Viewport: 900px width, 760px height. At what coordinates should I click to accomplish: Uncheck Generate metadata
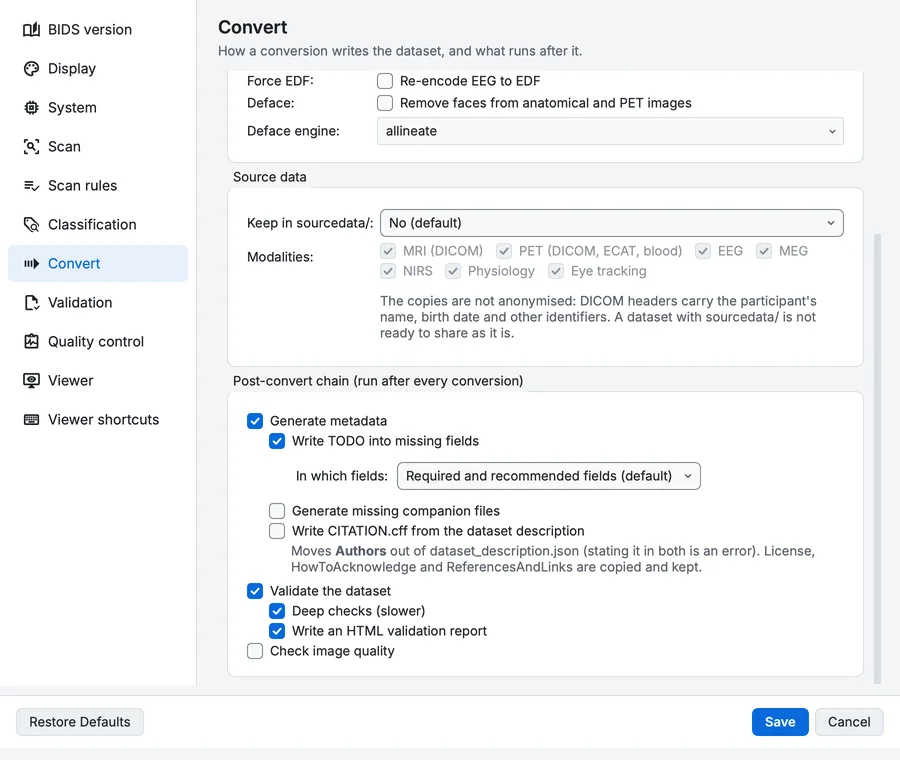255,421
